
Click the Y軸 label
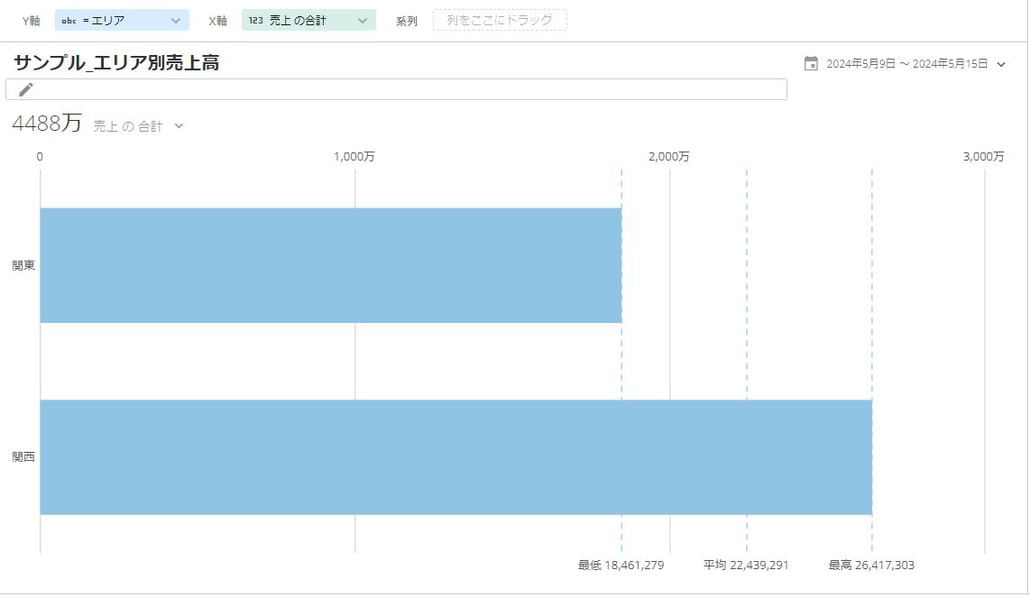click(x=31, y=21)
